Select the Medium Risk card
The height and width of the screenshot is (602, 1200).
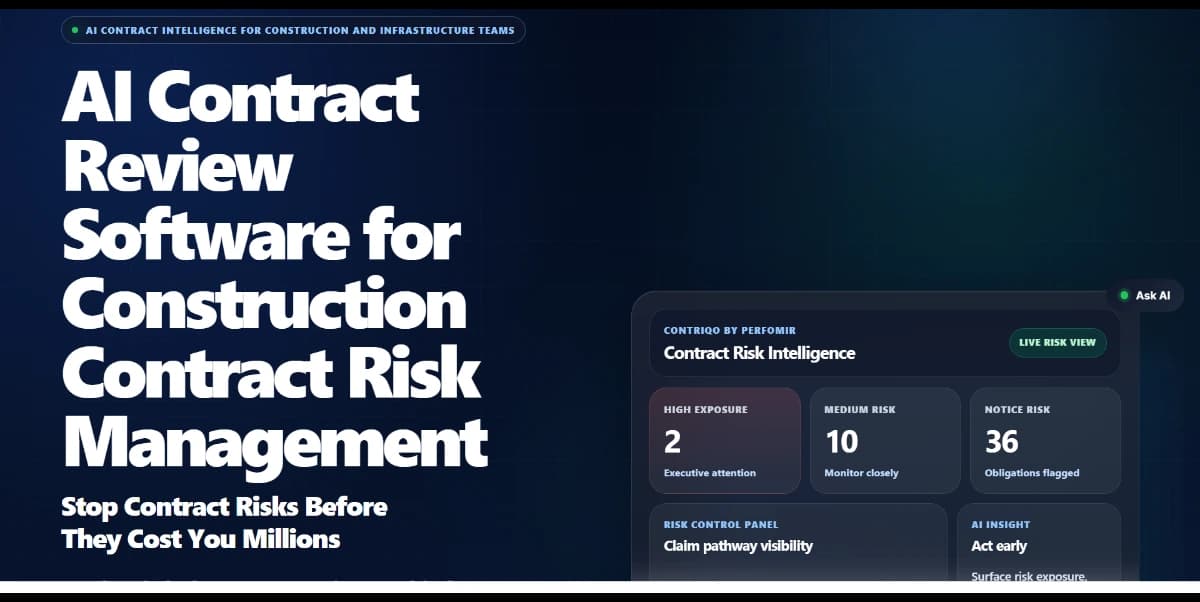click(x=885, y=441)
